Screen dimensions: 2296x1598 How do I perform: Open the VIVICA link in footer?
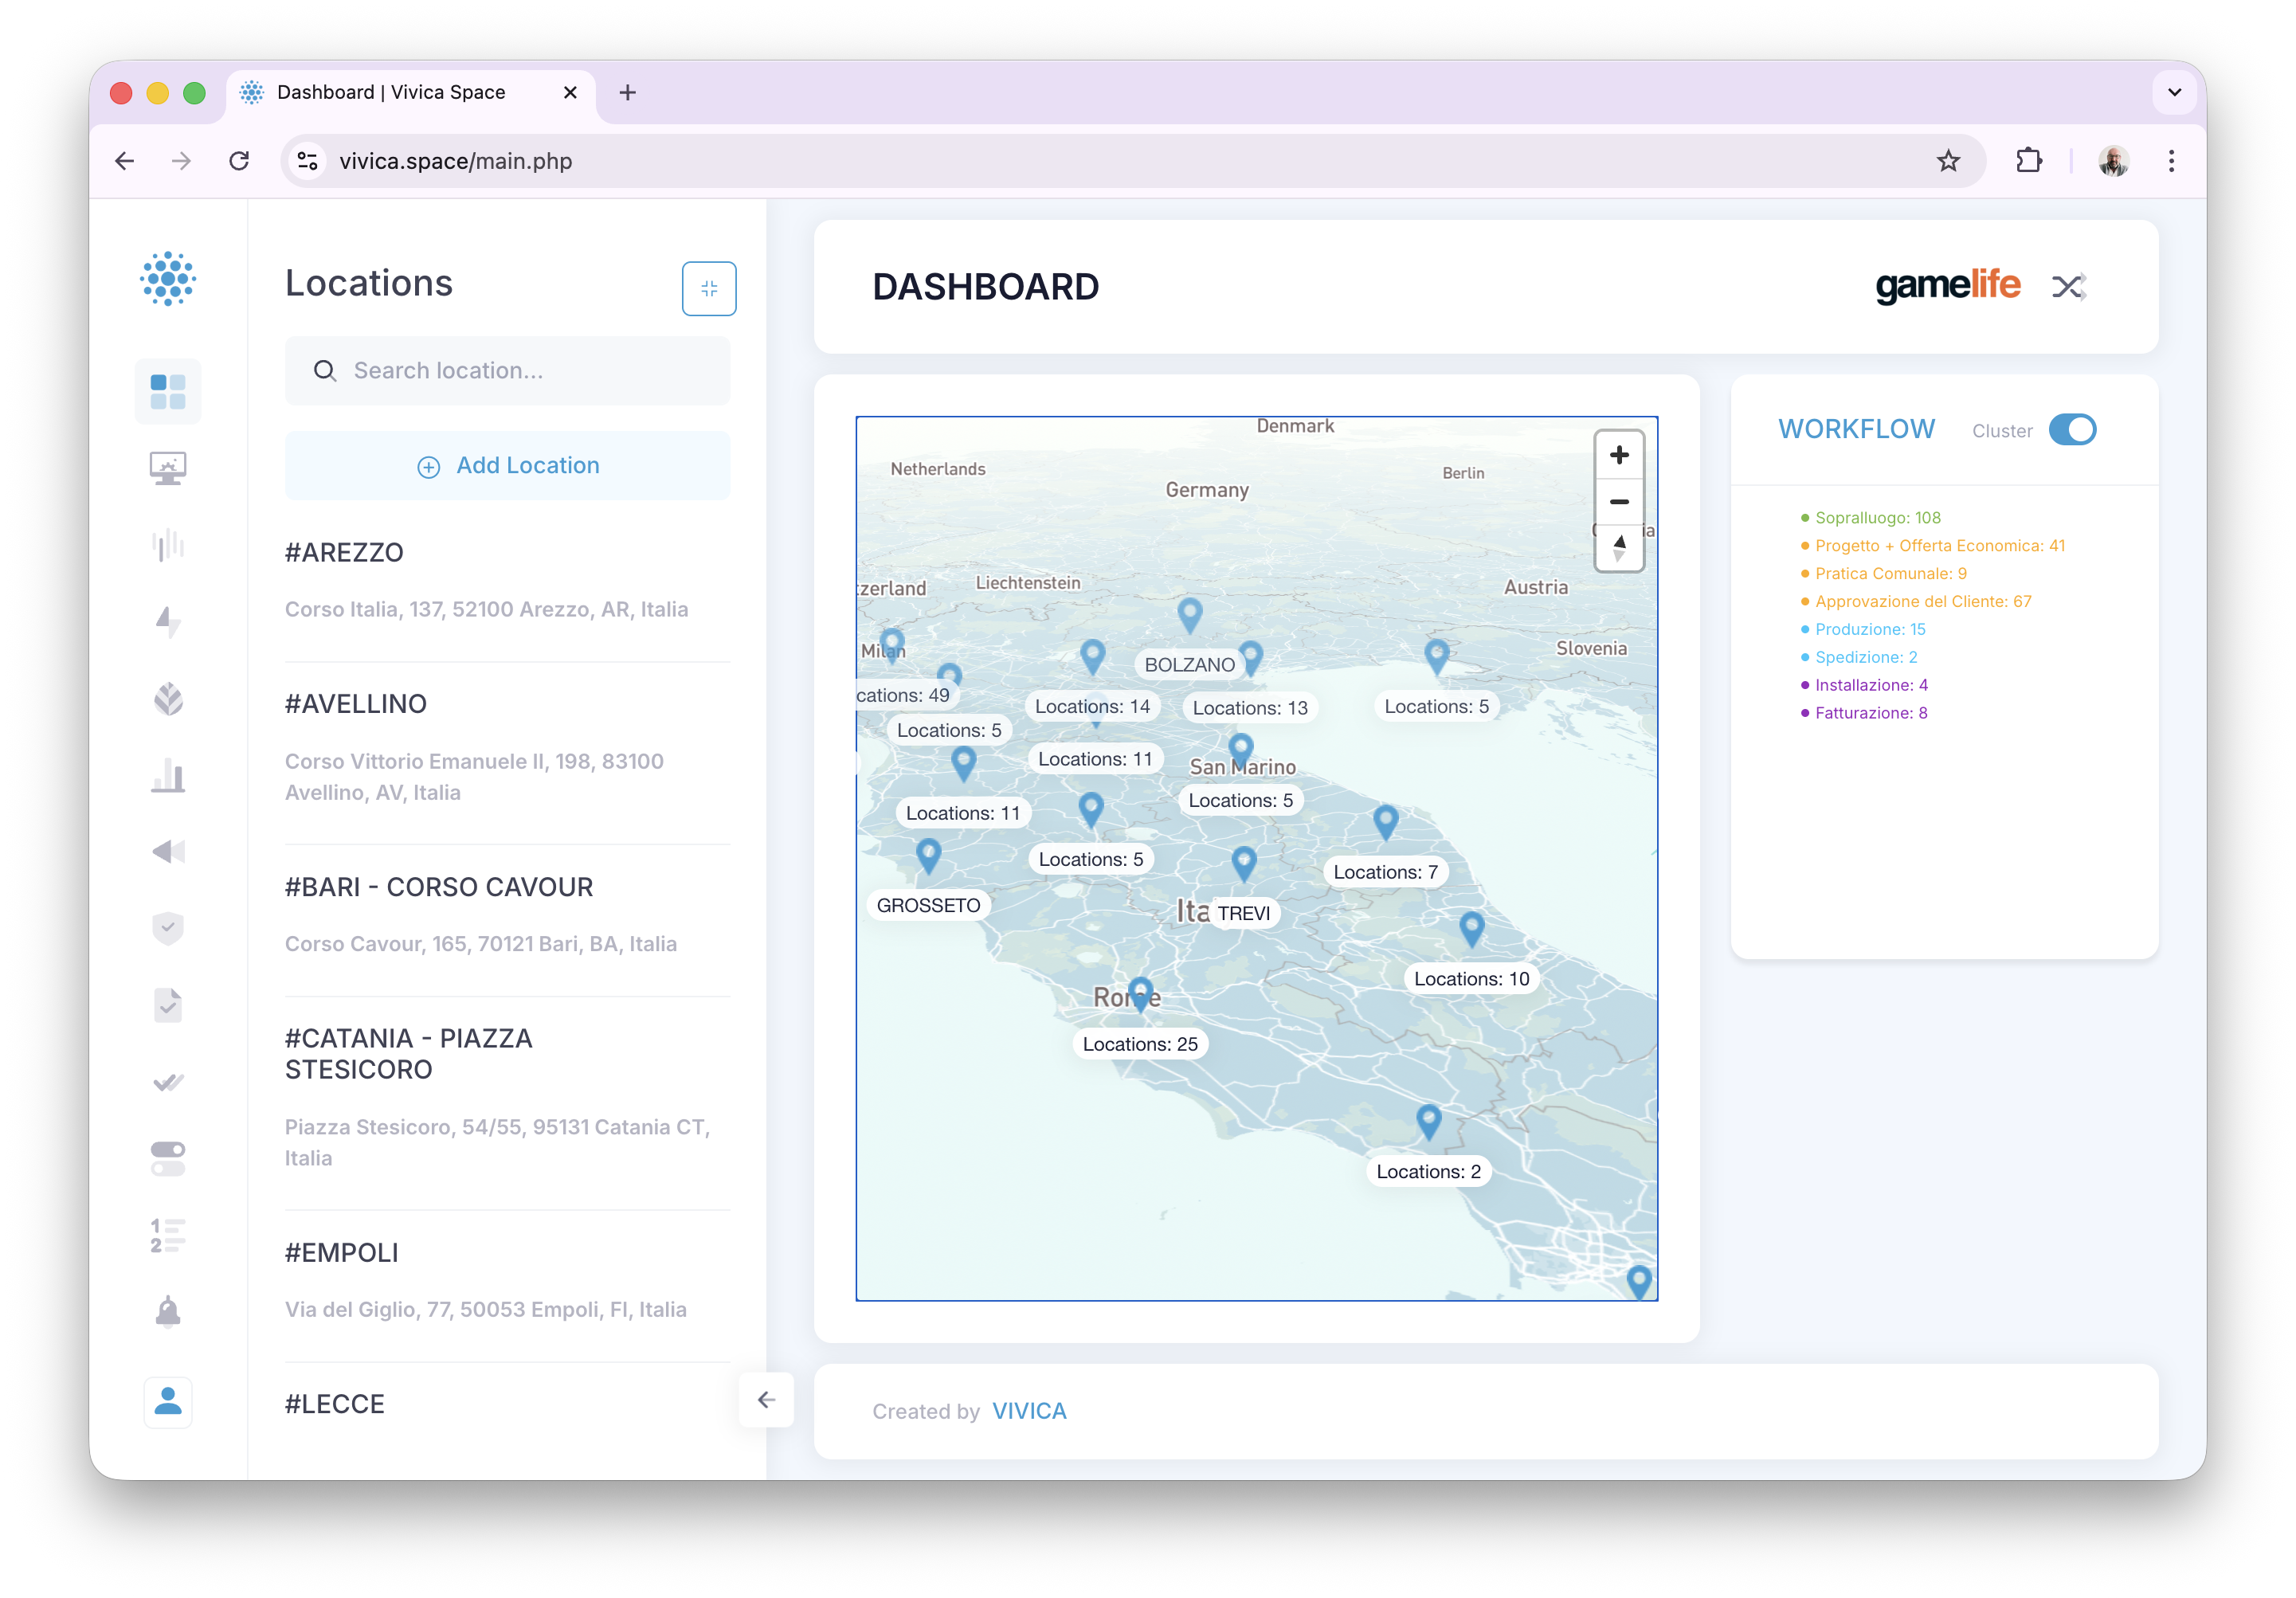[1029, 1411]
